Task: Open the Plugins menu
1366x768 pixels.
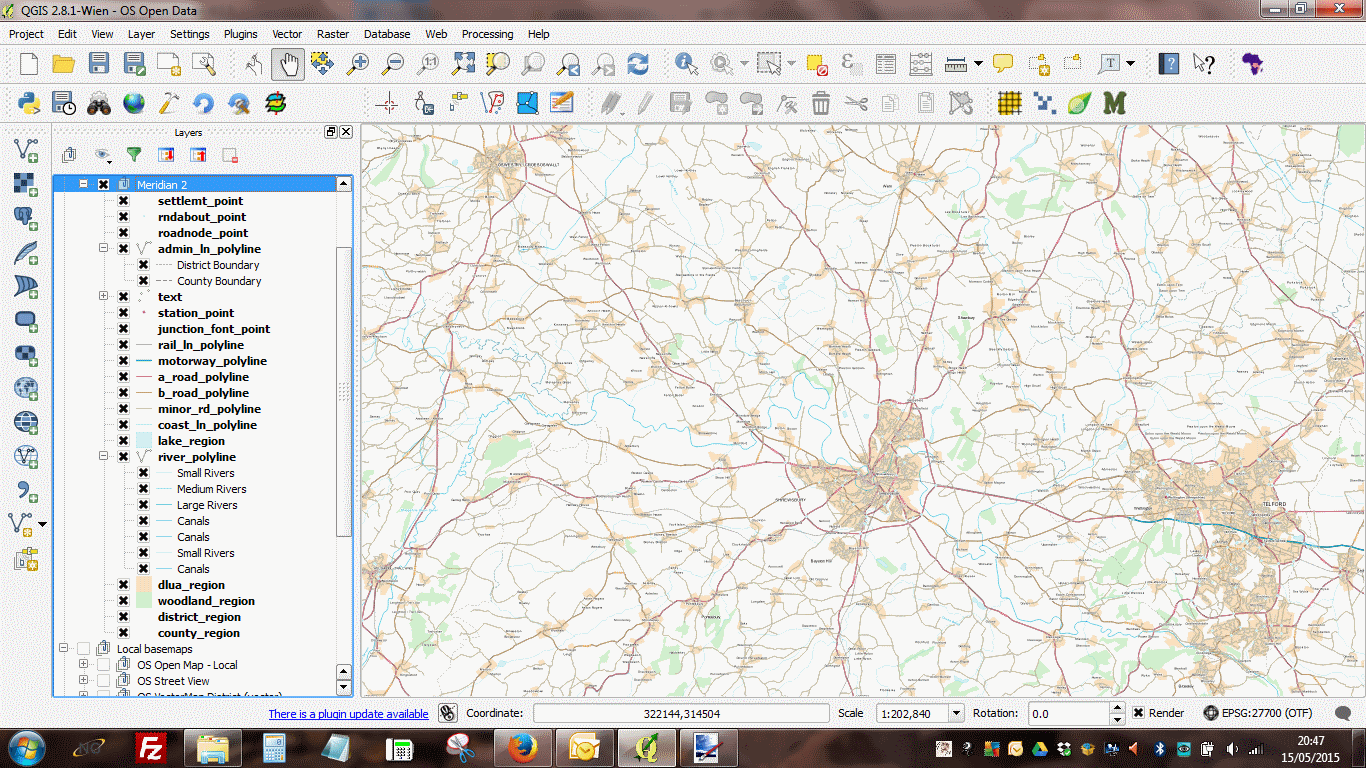Action: pos(240,34)
